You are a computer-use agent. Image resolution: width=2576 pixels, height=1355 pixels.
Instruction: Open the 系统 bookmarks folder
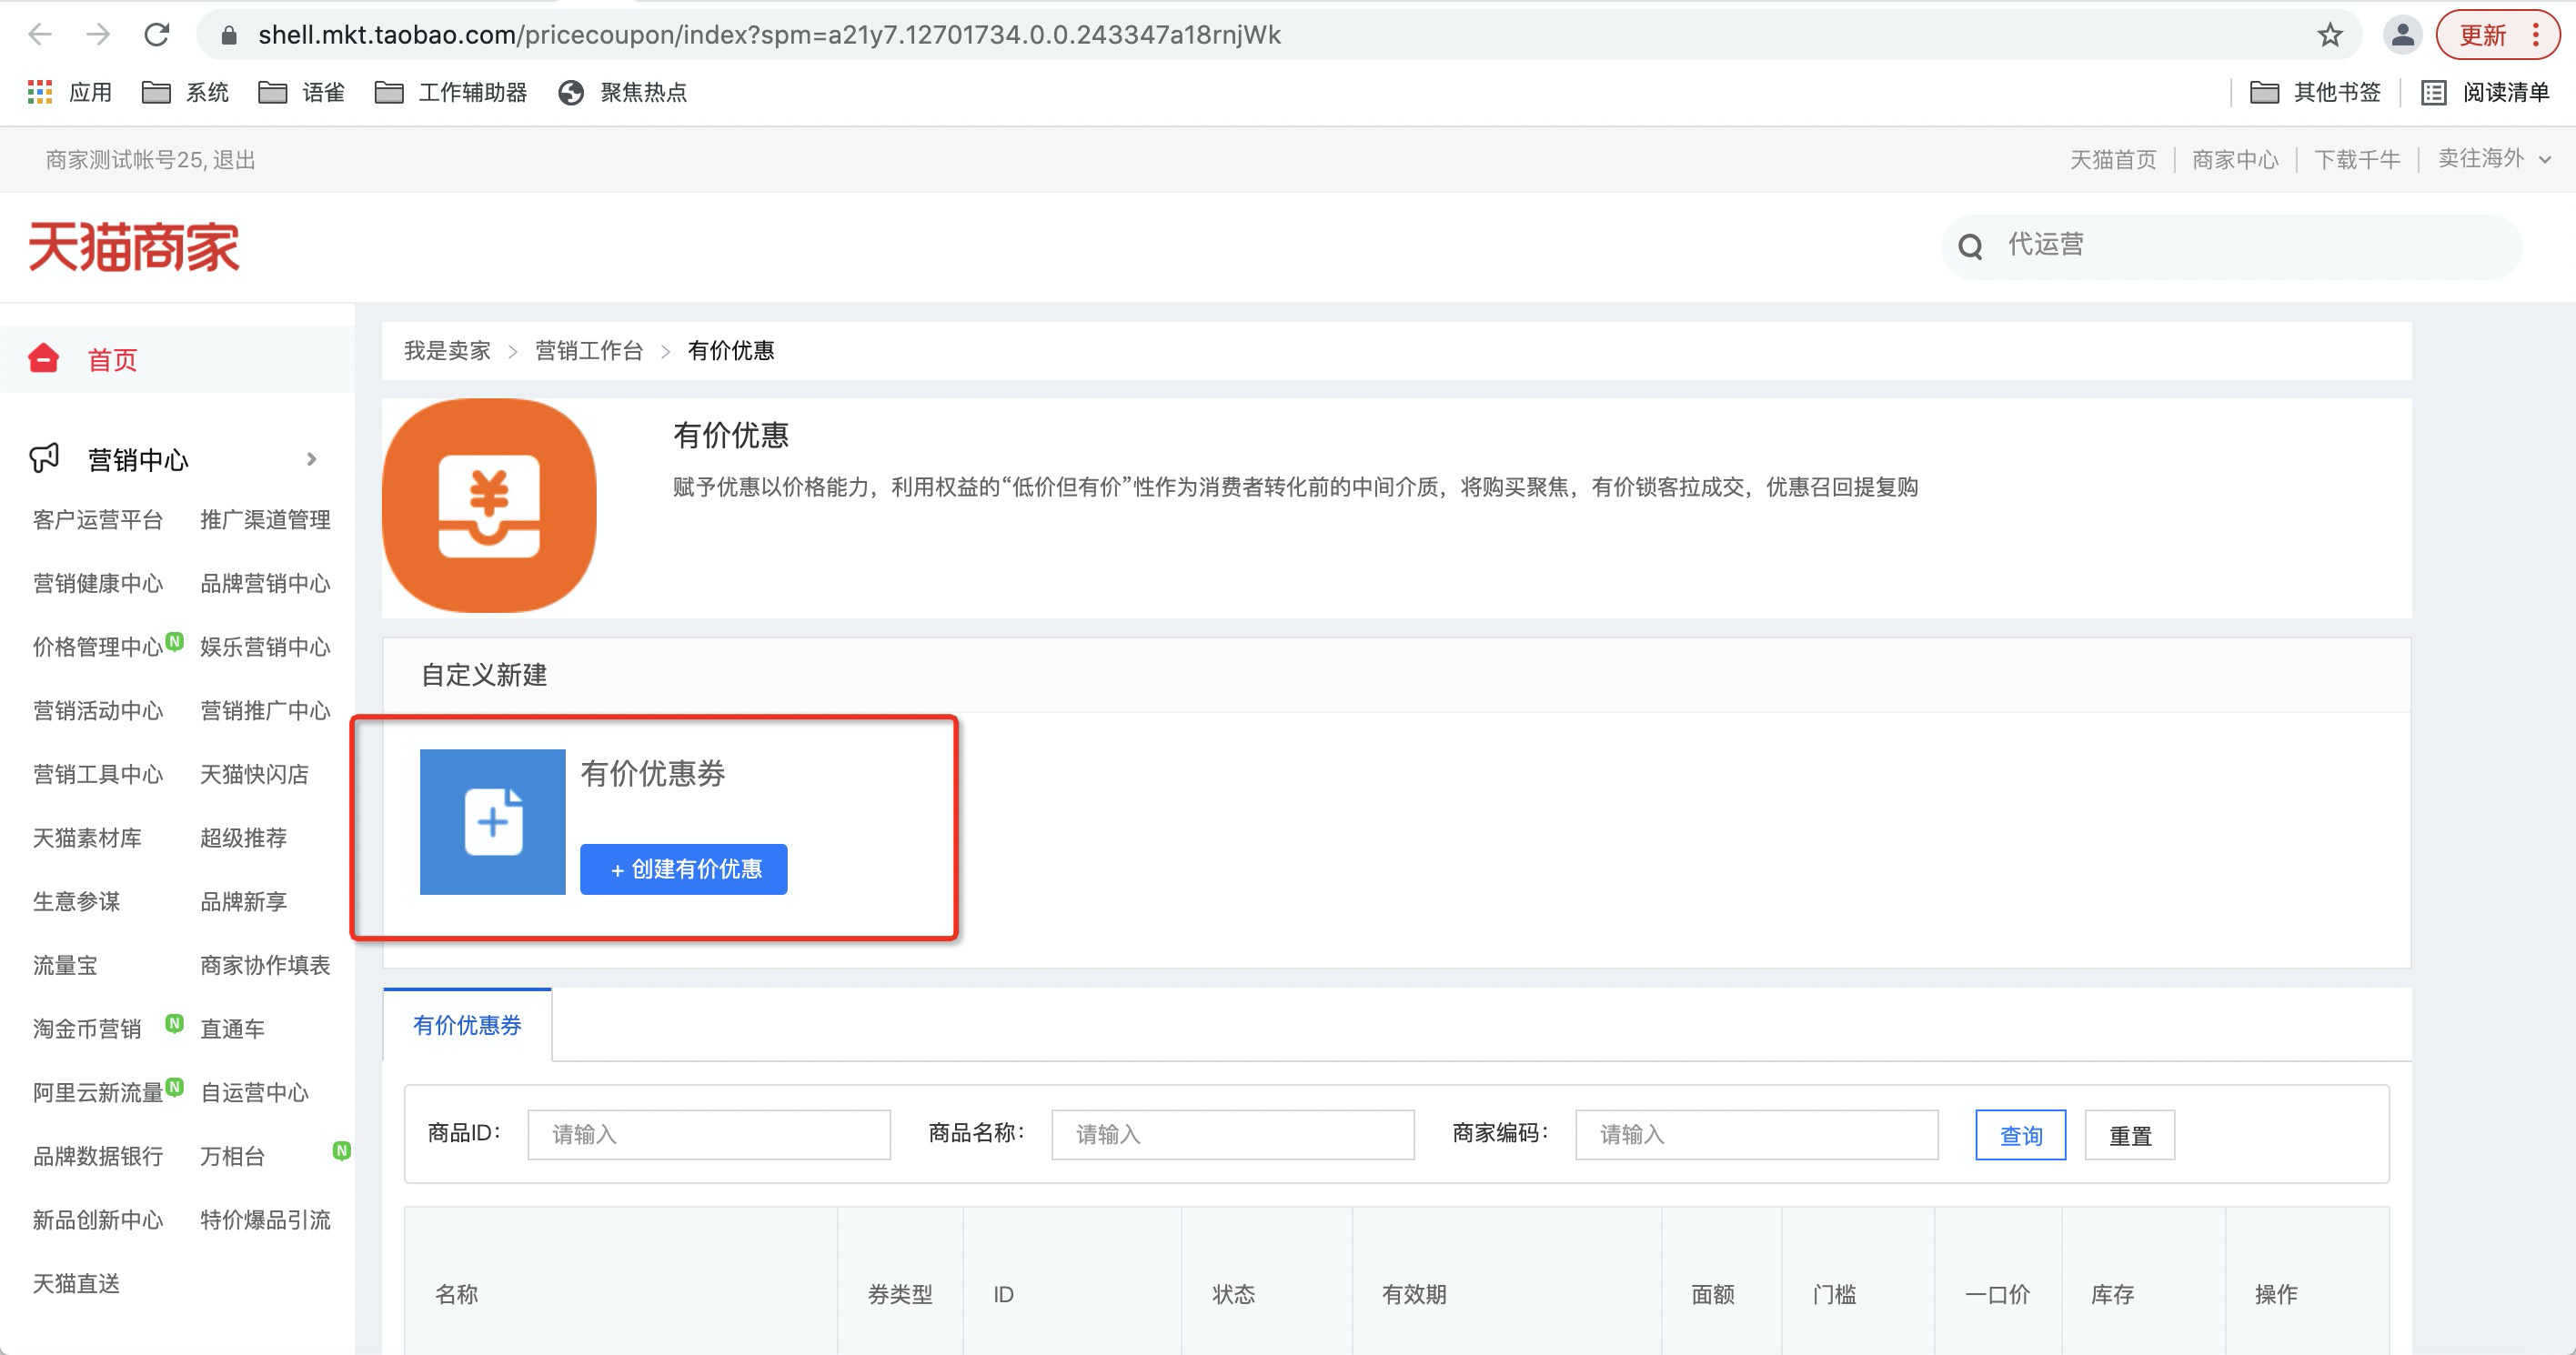[185, 93]
